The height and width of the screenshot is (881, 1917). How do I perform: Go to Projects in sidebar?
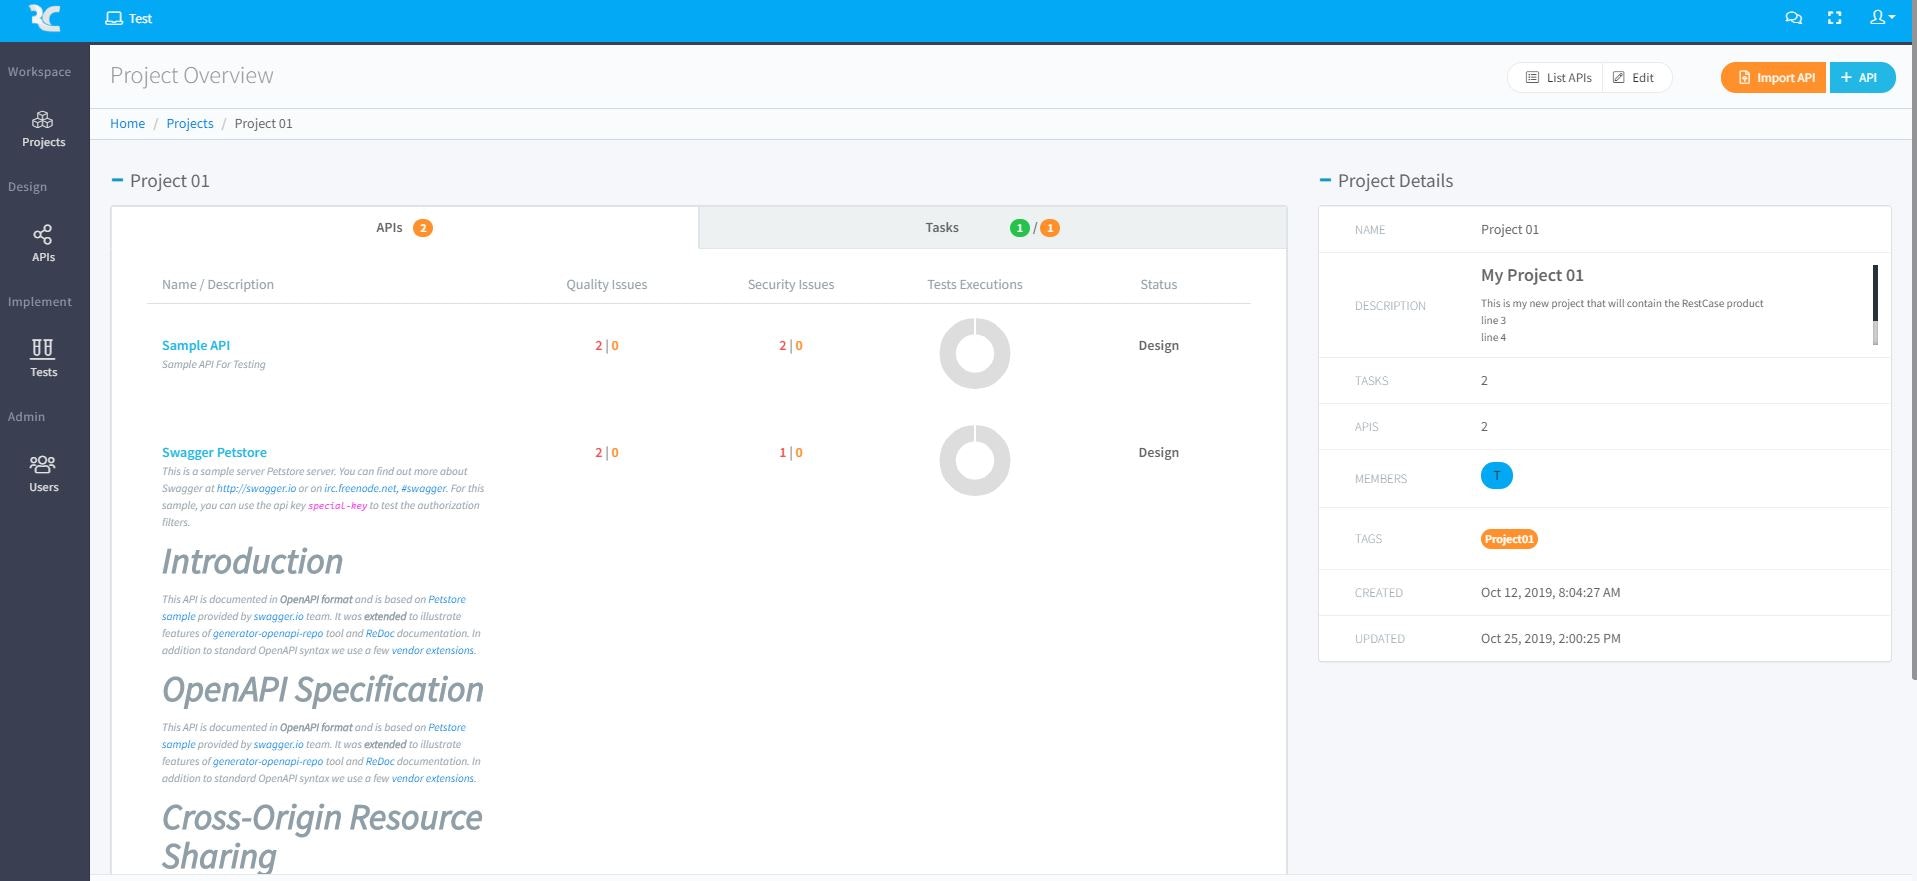43,129
